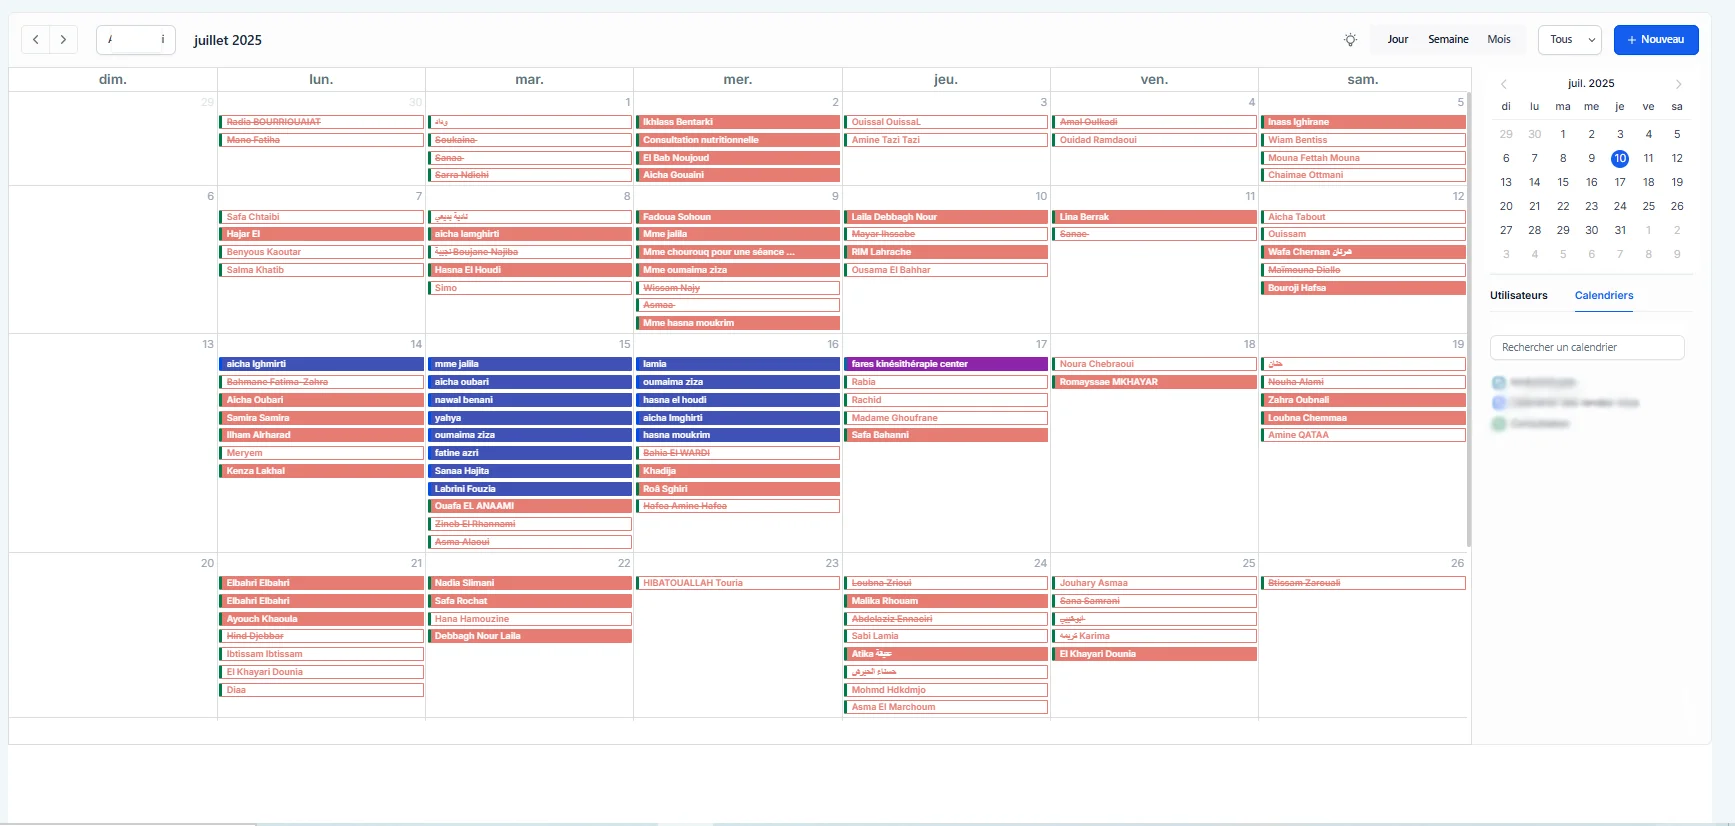Toggle the teal calendar checkbox in the sidebar
The image size is (1735, 826).
tap(1499, 383)
